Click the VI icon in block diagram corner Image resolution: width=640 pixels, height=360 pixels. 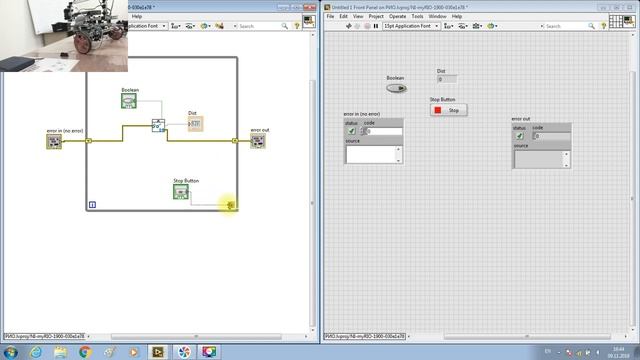point(309,21)
